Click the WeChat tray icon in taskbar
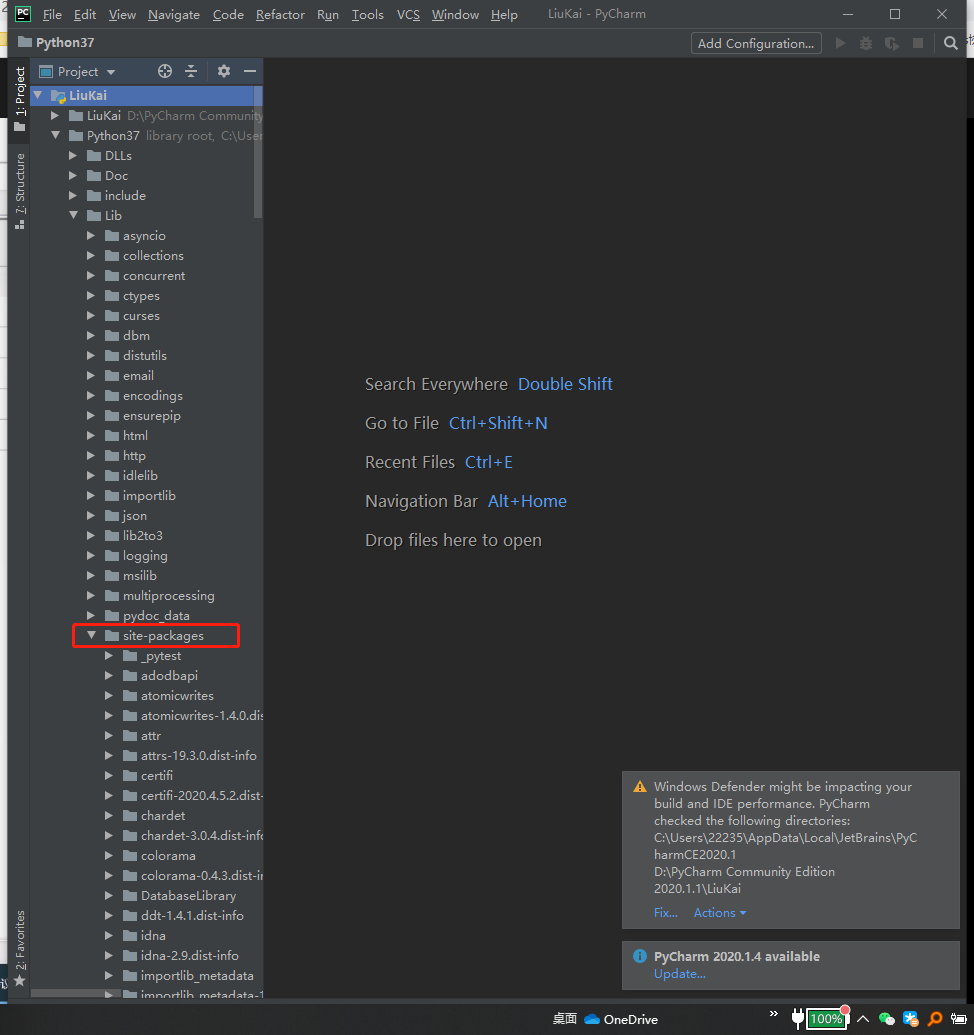The height and width of the screenshot is (1035, 974). pos(887,1019)
